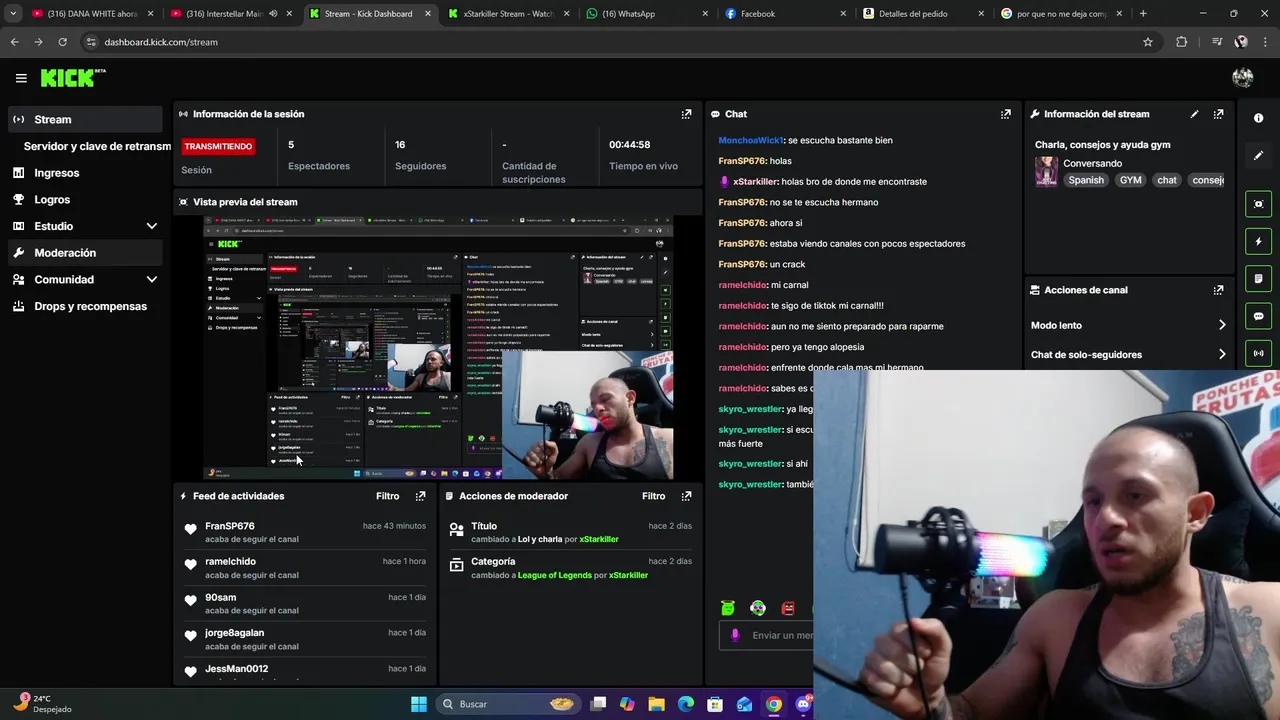
Task: Click jorge8agalan in the activity feed
Action: coord(234,632)
